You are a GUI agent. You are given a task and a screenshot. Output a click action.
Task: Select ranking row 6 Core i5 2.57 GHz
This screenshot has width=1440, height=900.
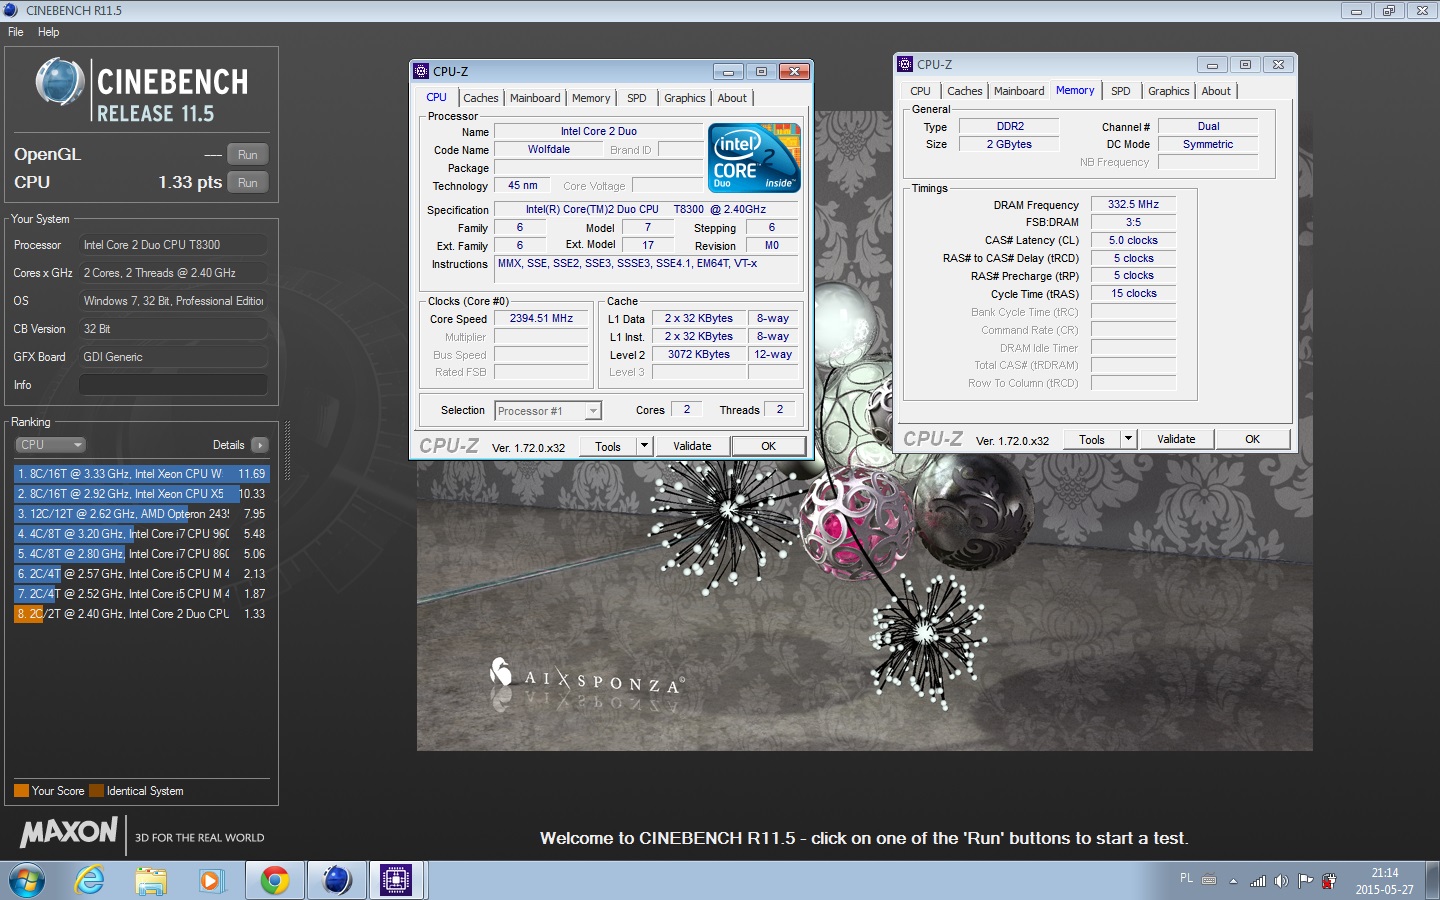click(x=142, y=574)
